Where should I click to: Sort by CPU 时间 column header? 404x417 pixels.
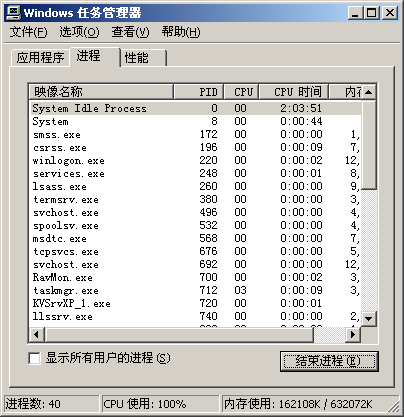point(294,92)
